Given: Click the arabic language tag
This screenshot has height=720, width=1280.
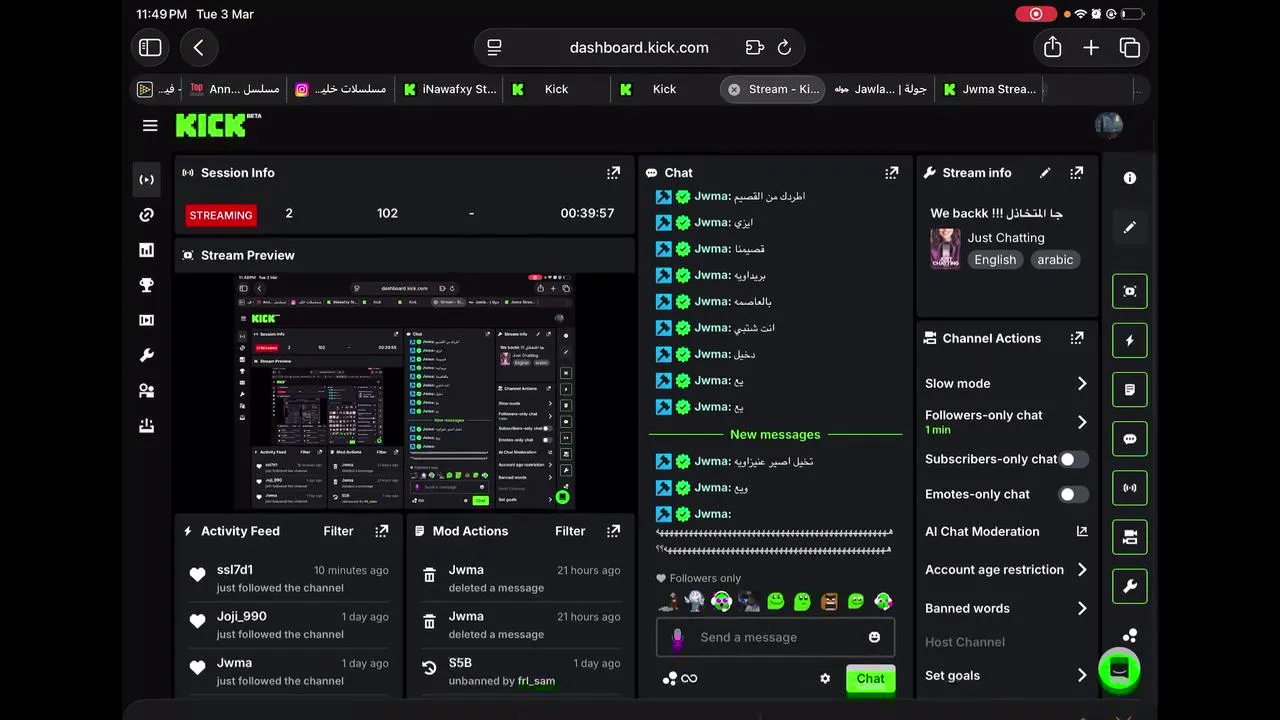Looking at the screenshot, I should (1055, 260).
